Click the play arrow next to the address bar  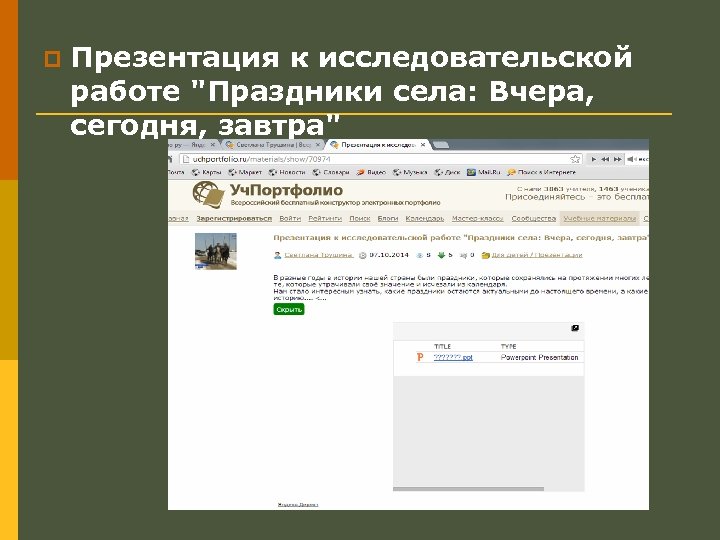click(594, 159)
